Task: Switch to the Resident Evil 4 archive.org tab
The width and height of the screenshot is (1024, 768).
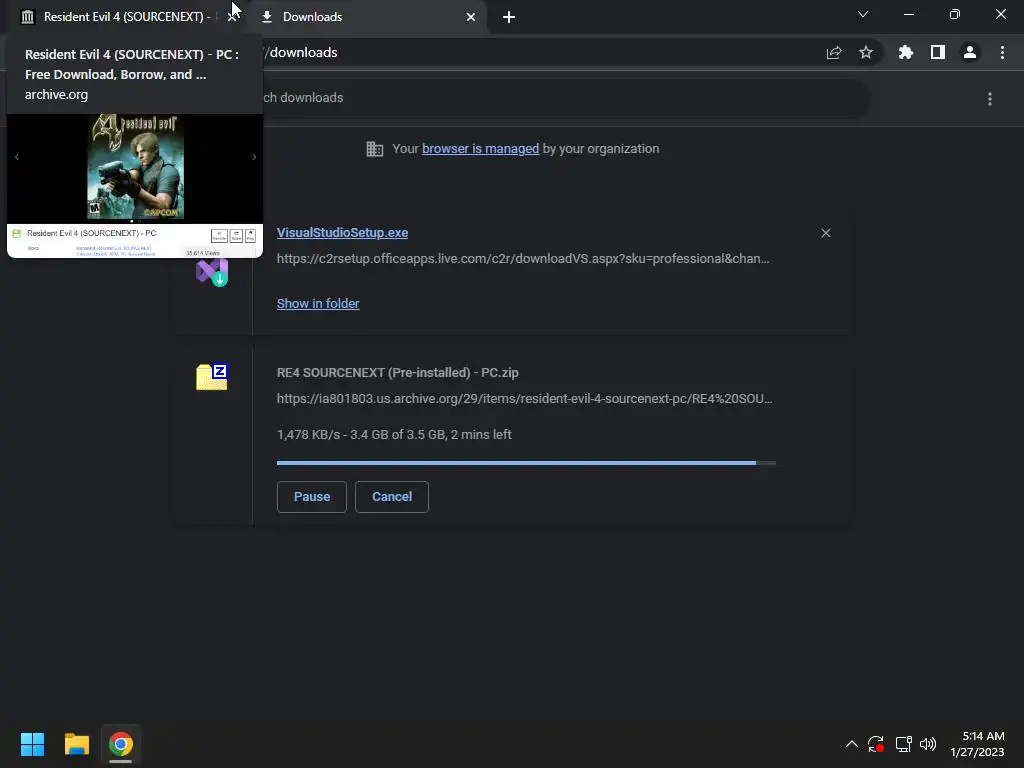Action: pos(124,17)
